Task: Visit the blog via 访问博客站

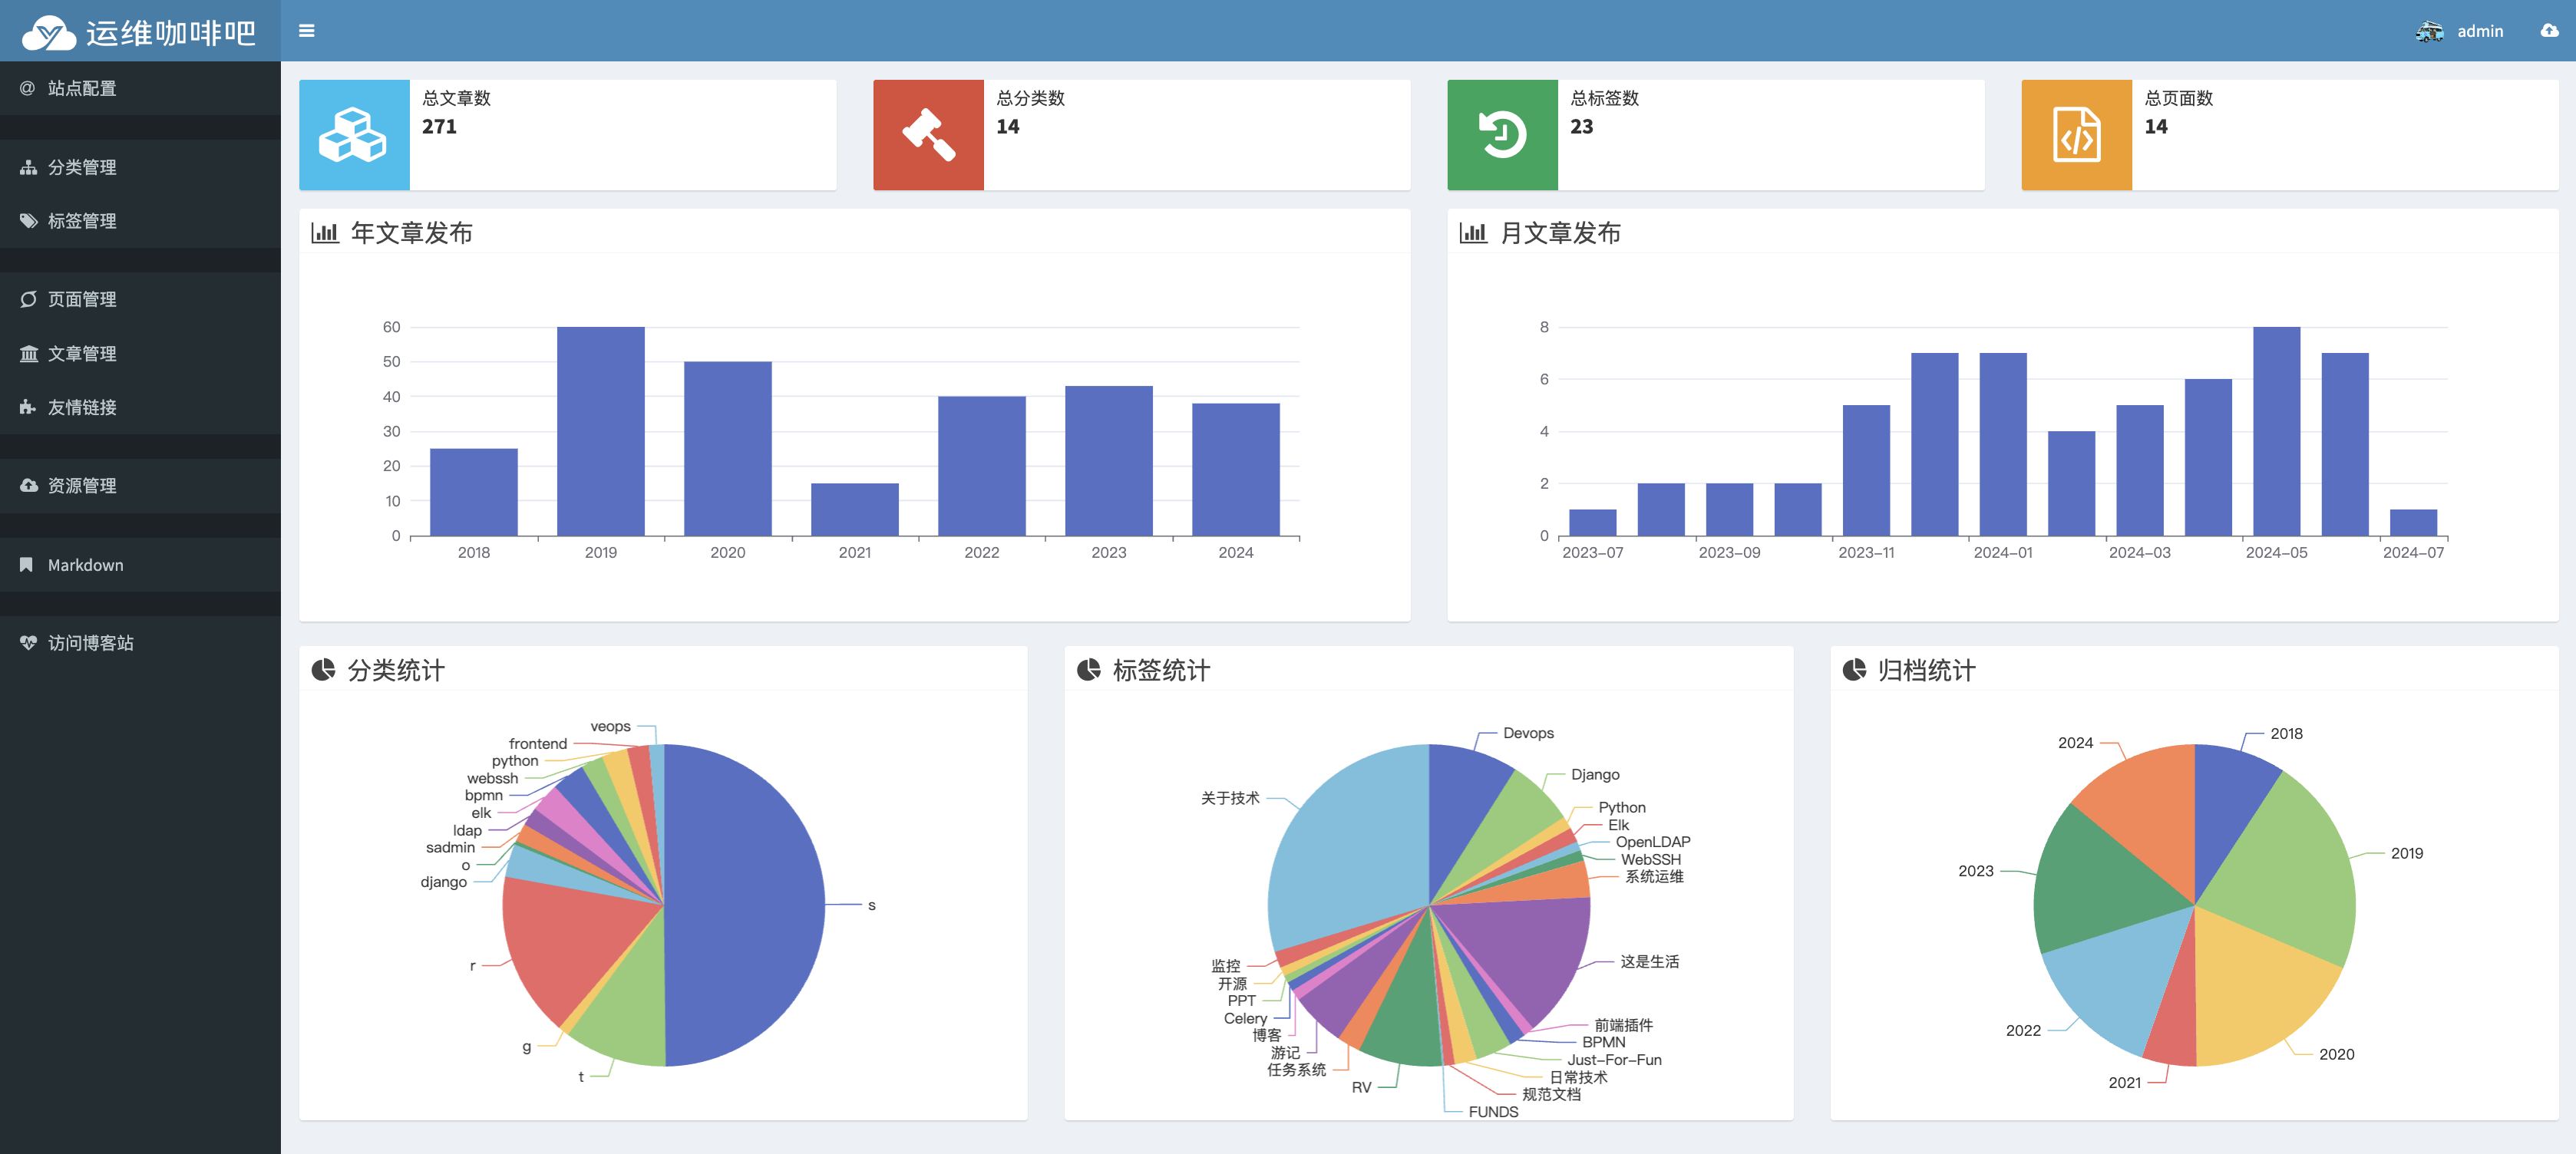Action: point(90,643)
